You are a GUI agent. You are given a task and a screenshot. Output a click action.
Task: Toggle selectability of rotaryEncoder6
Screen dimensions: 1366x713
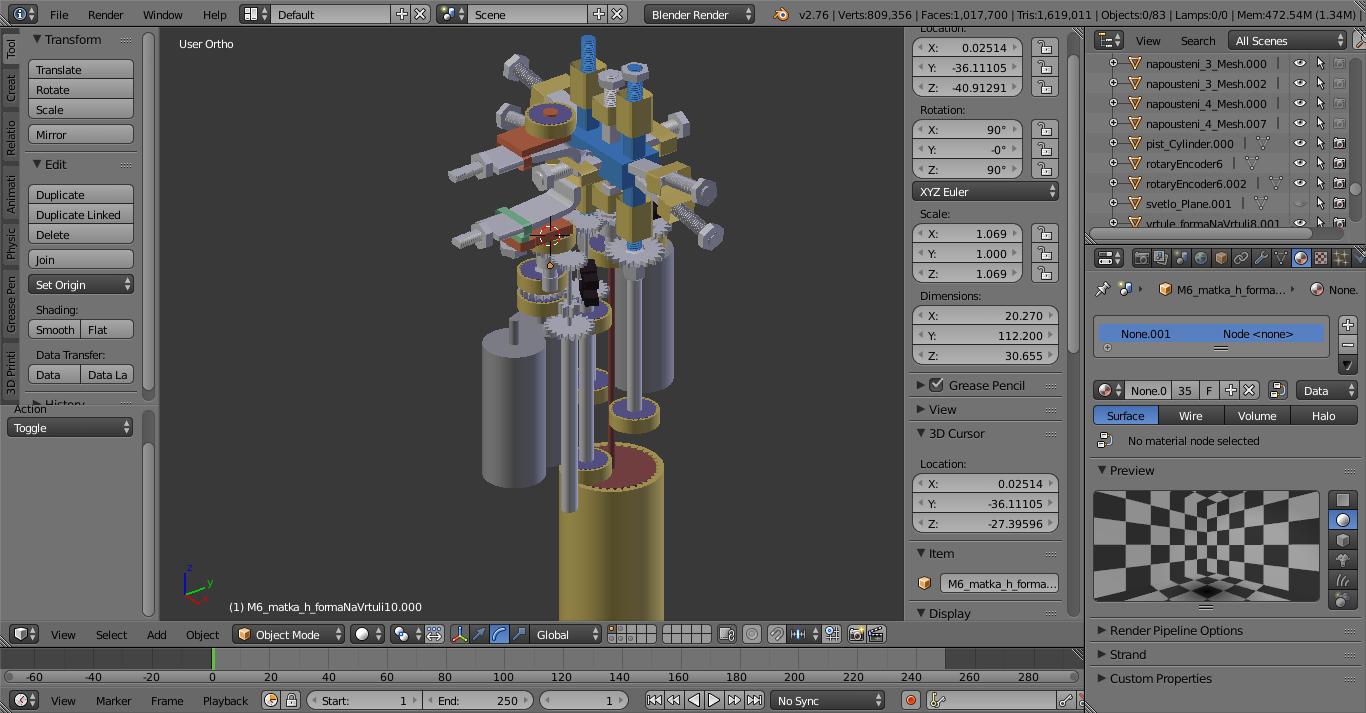point(1320,163)
